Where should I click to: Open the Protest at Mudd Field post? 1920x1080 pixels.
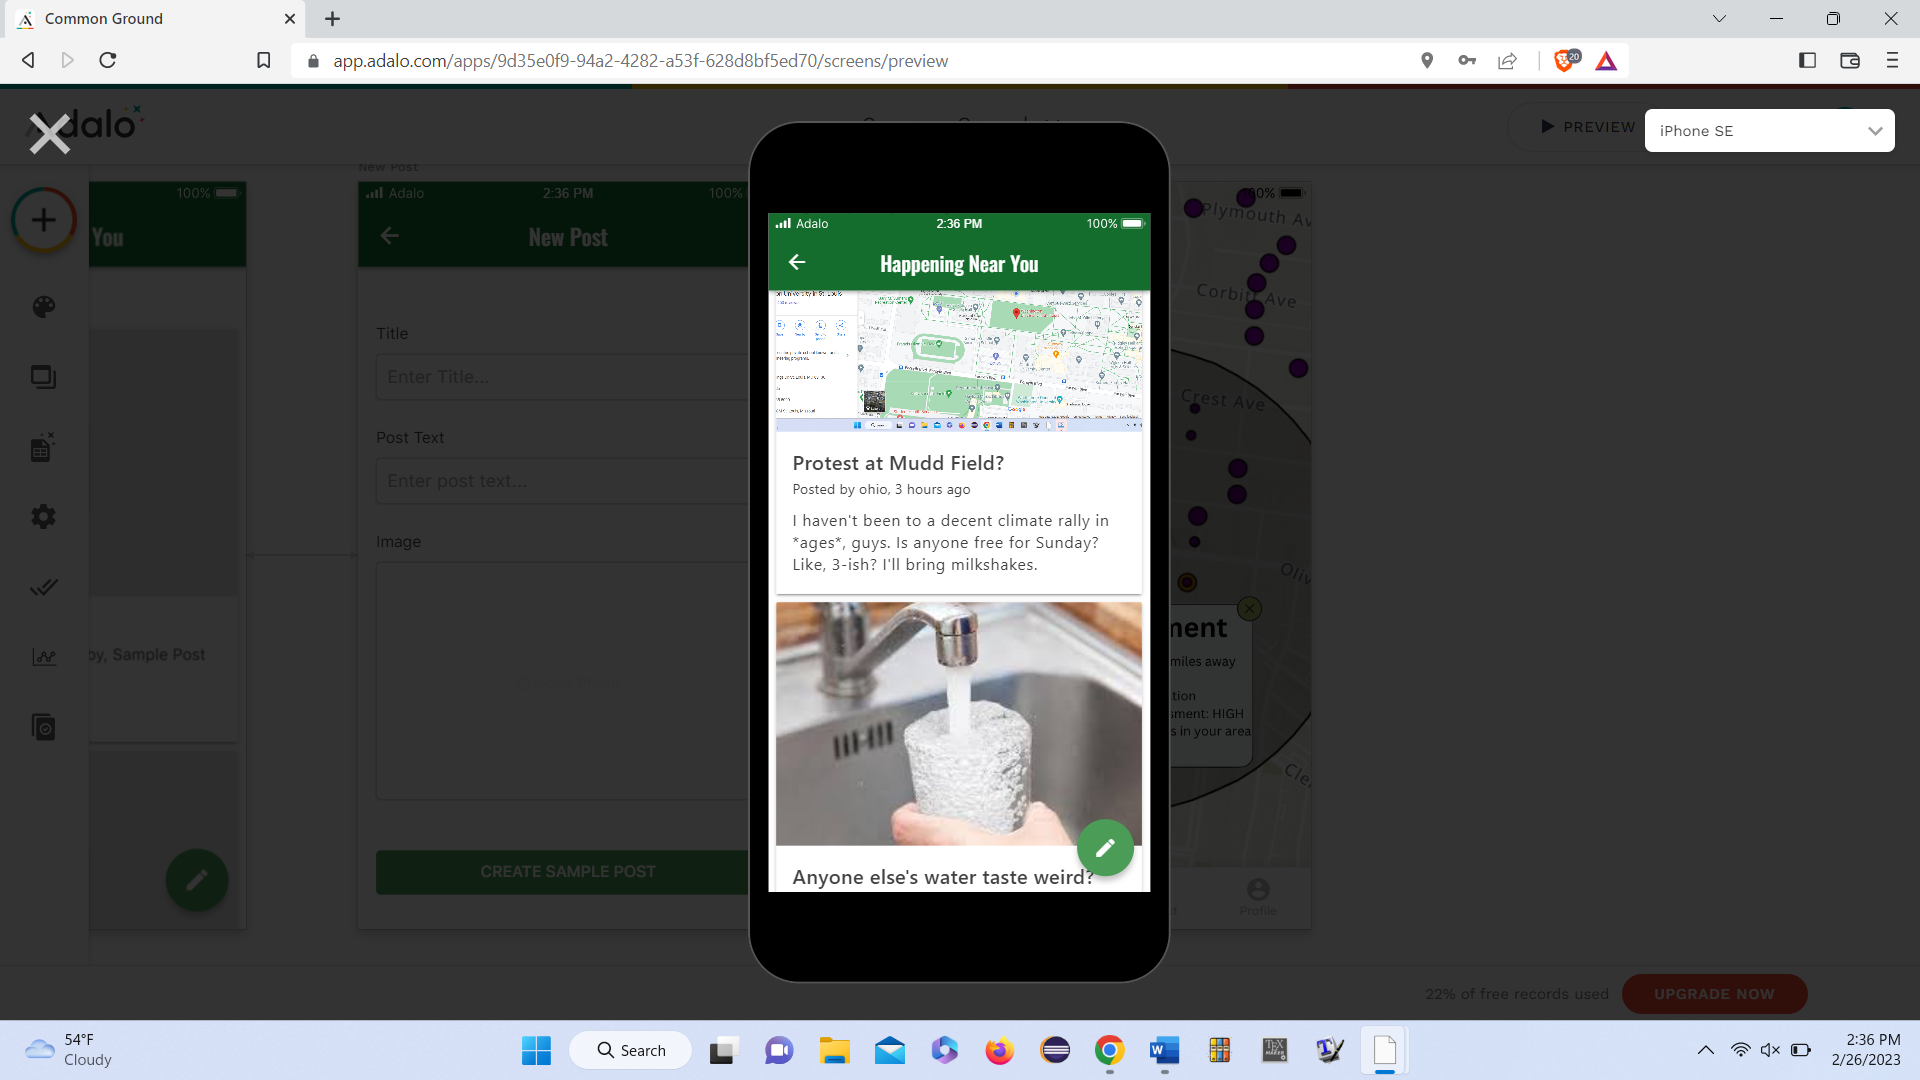pos(897,463)
